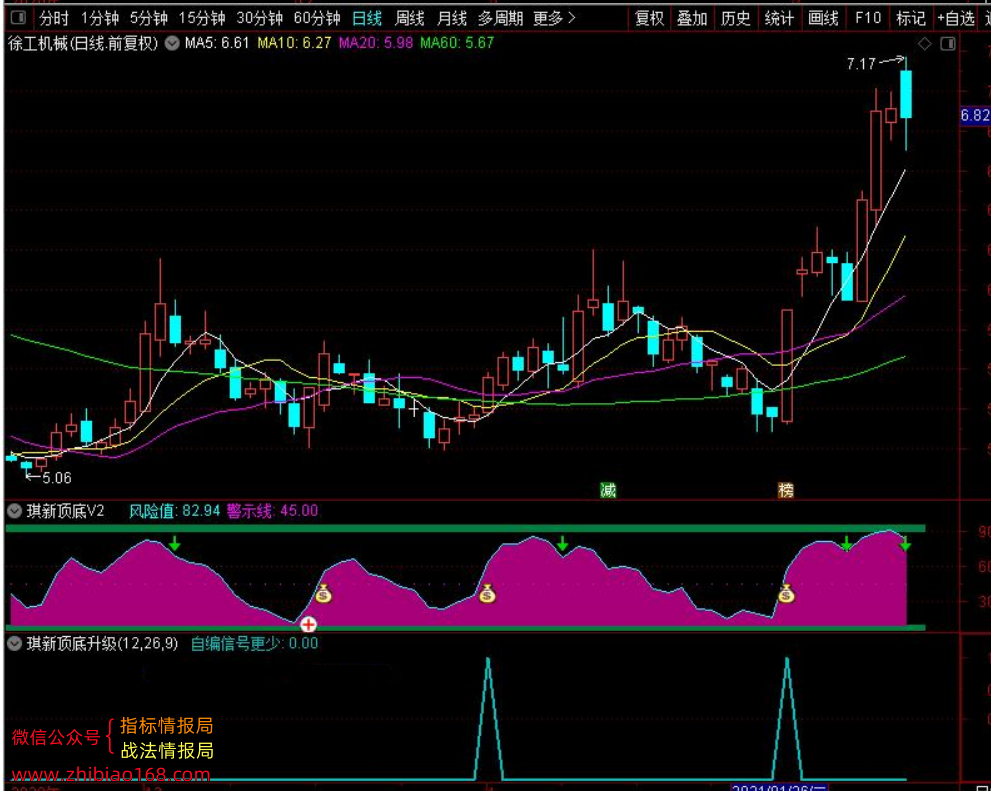
Task: Click the 徐工机械(日线,前复权) title
Action: (83, 44)
